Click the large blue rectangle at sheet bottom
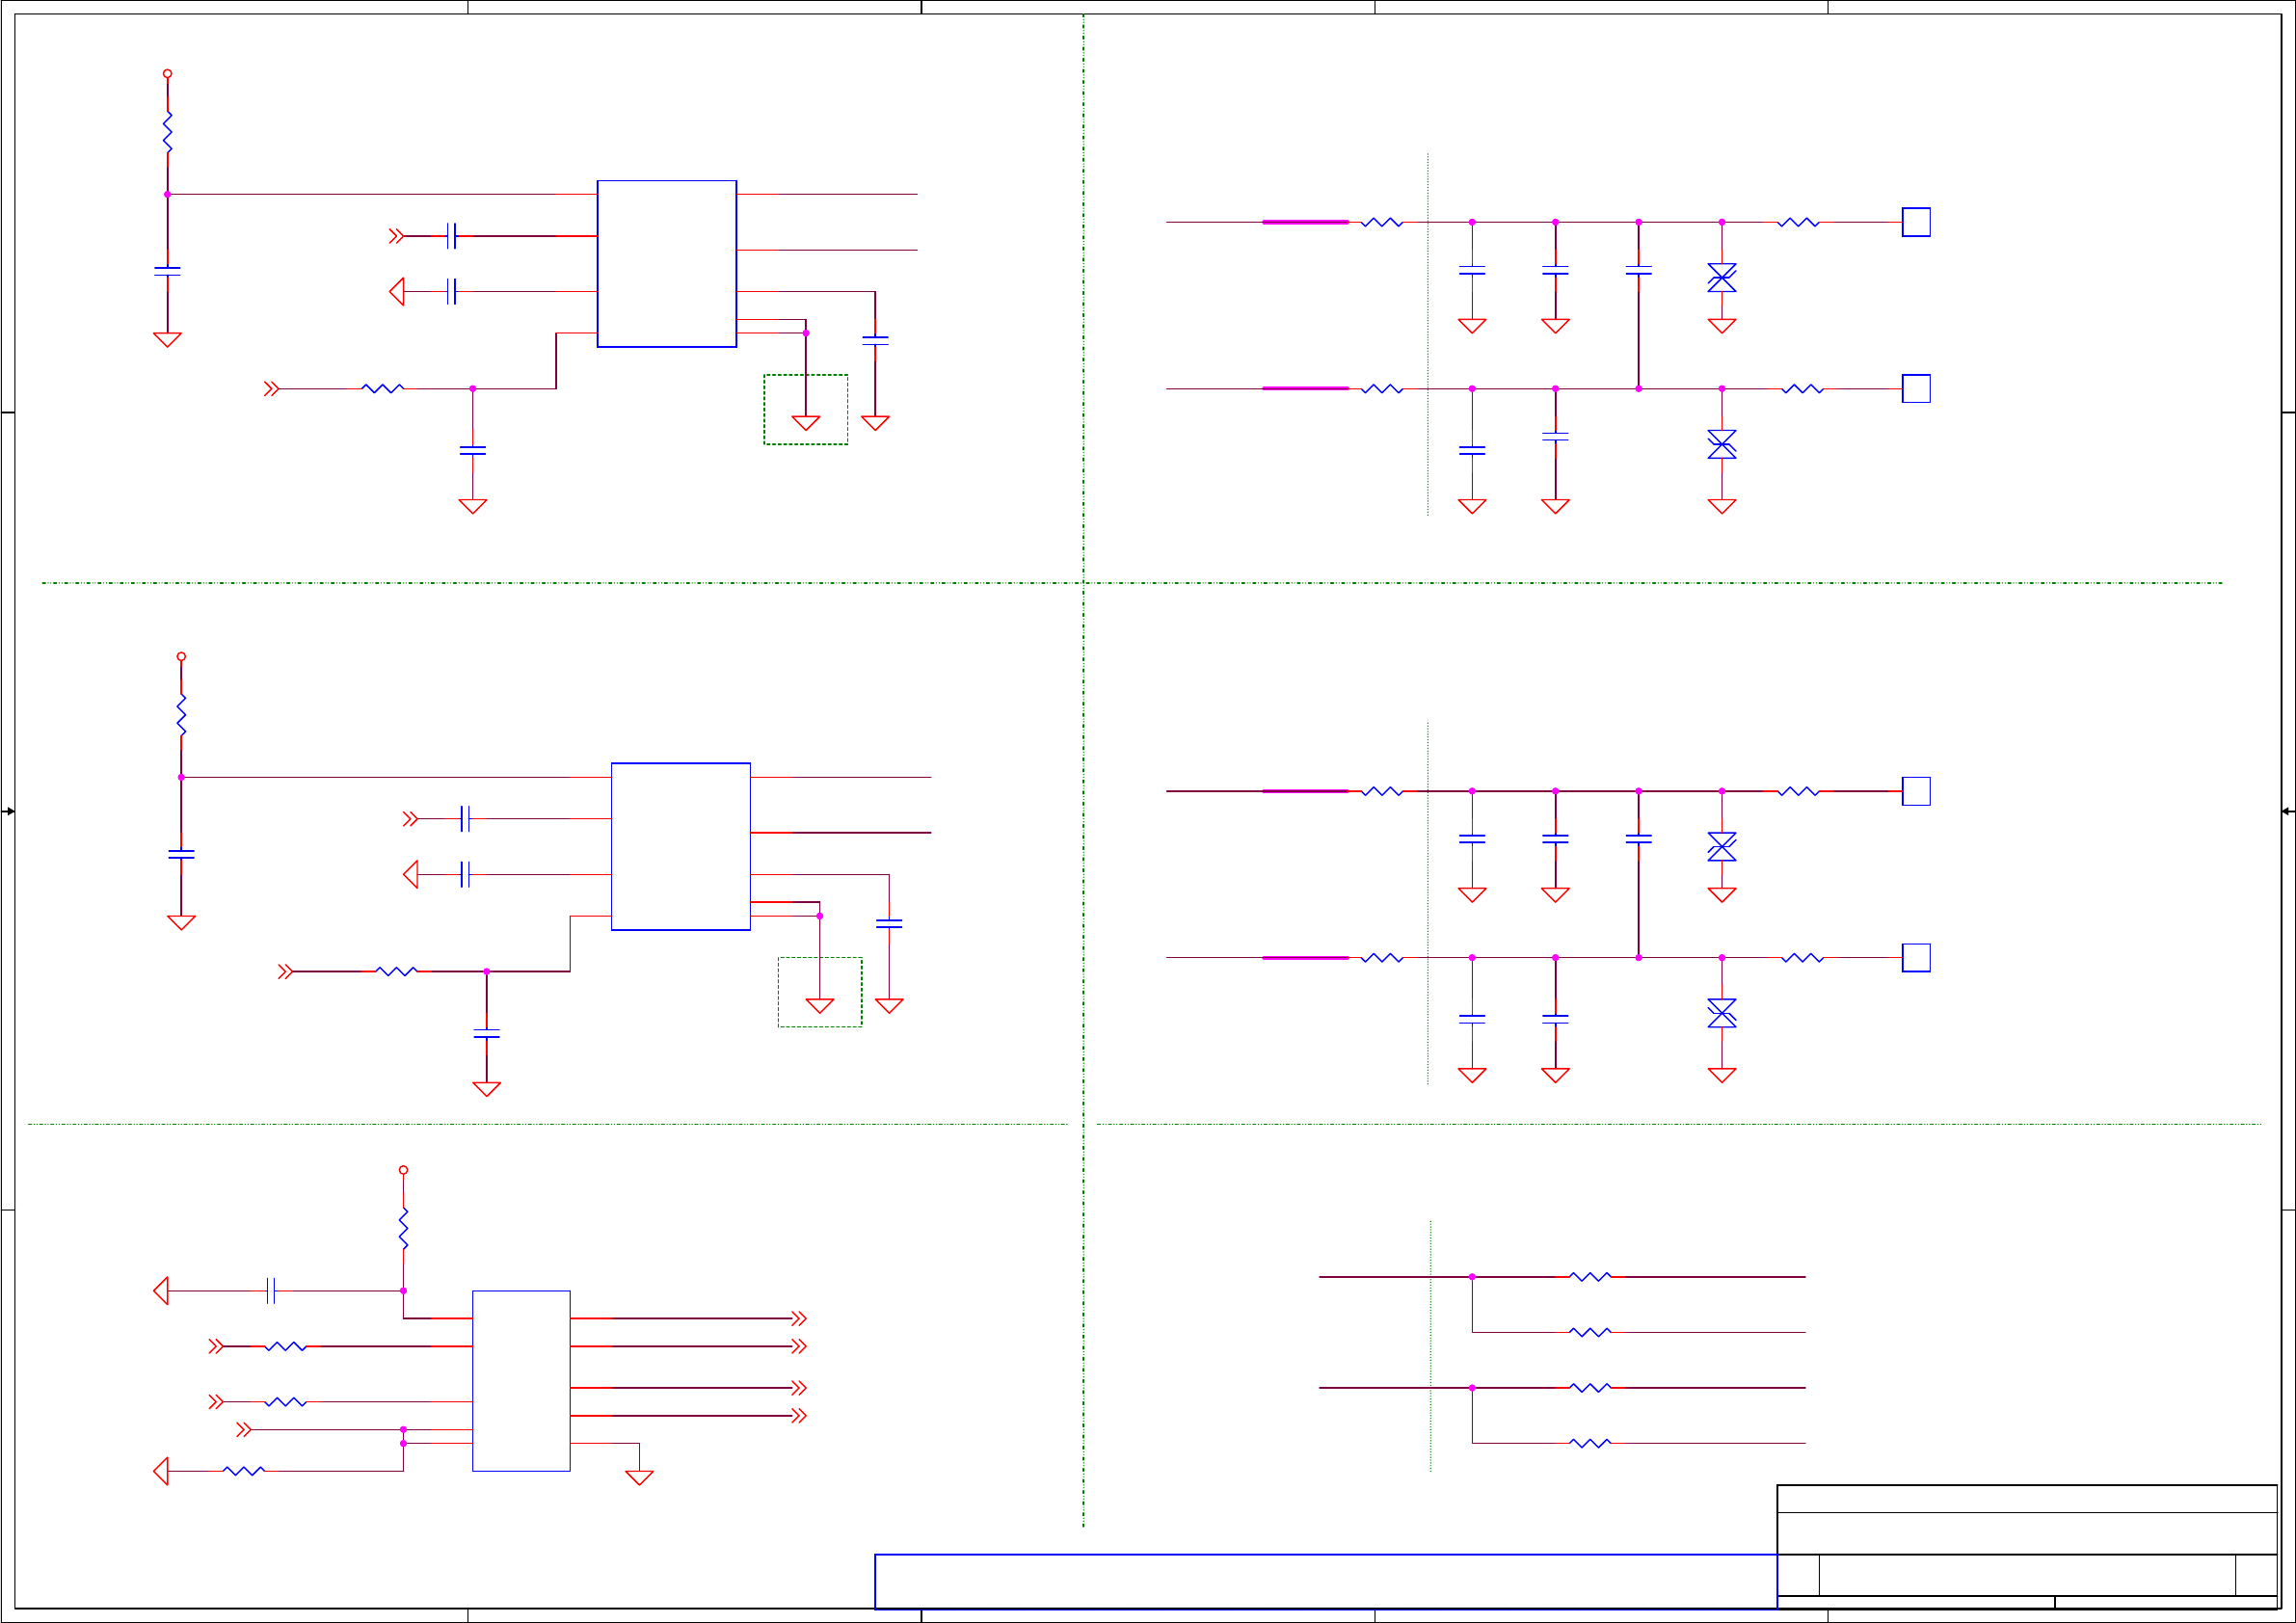The height and width of the screenshot is (1623, 2296). coord(1325,1580)
